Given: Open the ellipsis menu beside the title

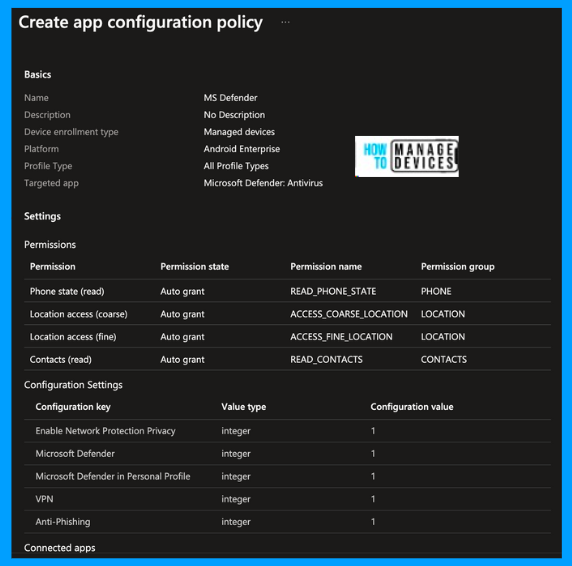Looking at the screenshot, I should [x=285, y=22].
